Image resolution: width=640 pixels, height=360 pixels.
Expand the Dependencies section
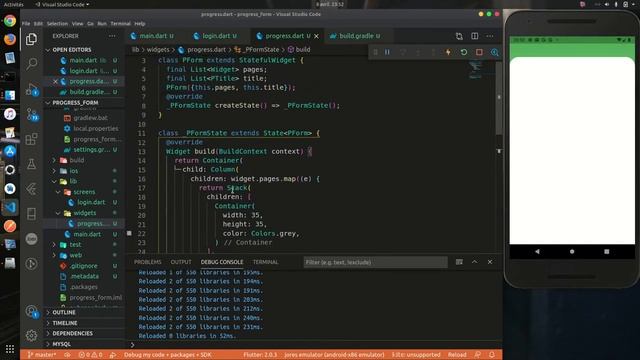[x=72, y=333]
